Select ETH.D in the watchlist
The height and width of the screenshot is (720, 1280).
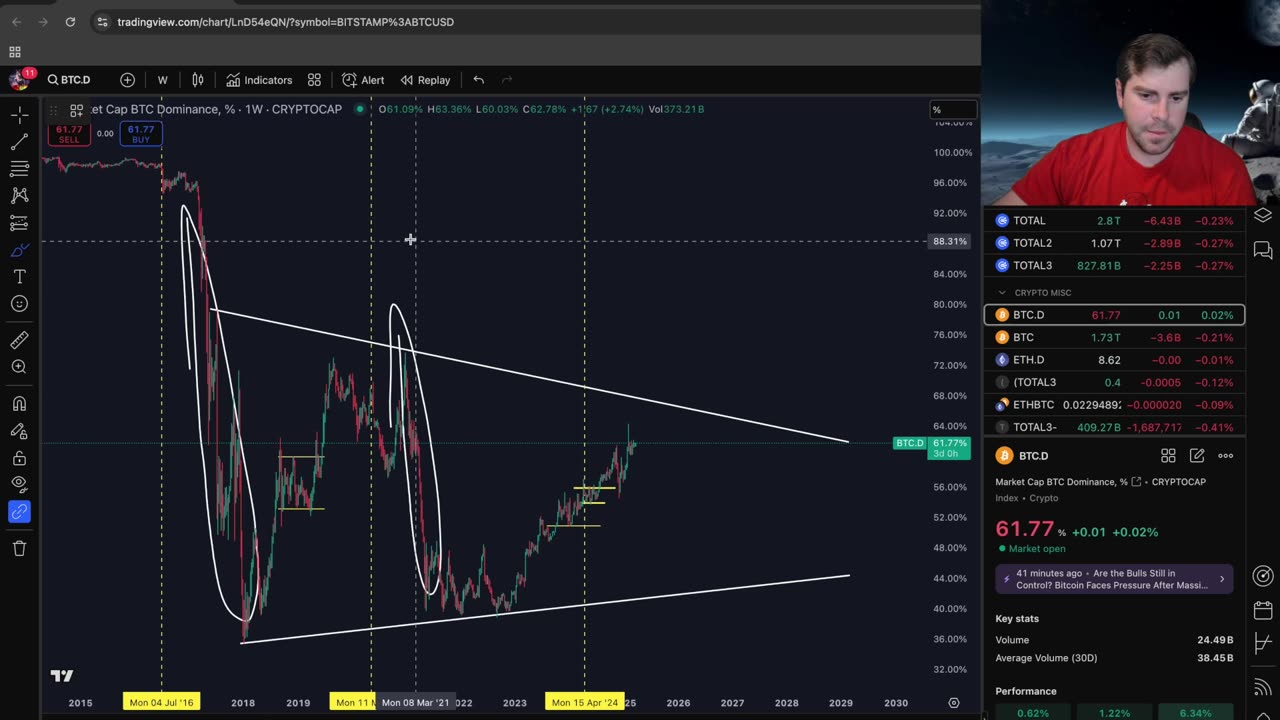pyautogui.click(x=1115, y=360)
